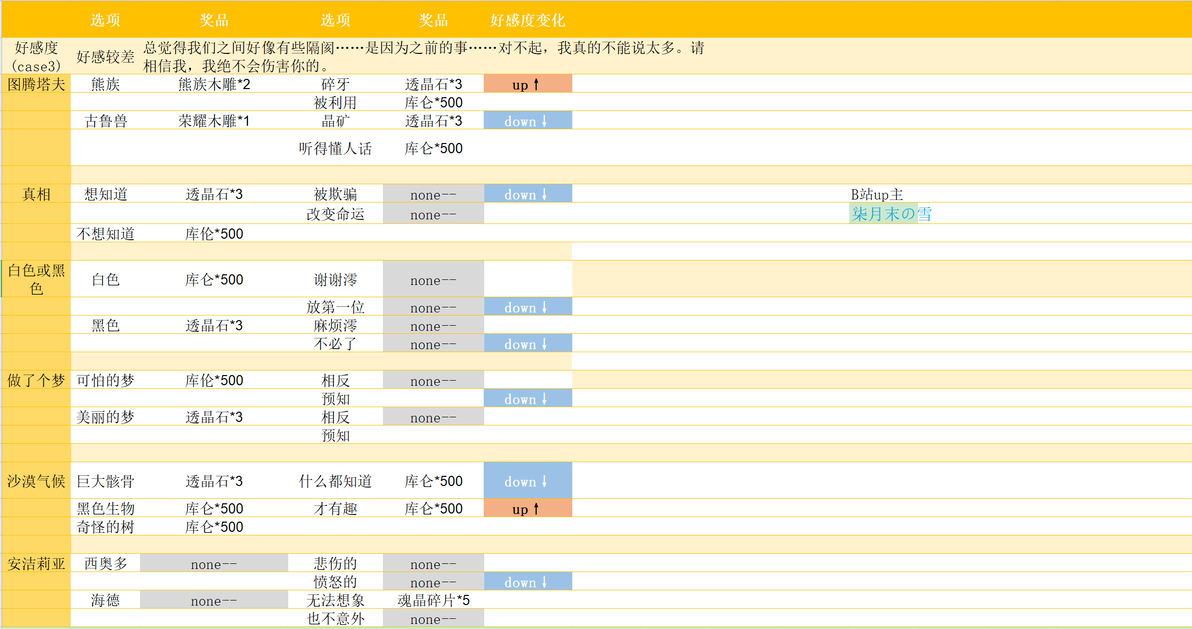1192x629 pixels.
Task: Click the 做了个梦 row label
Action: (x=36, y=380)
